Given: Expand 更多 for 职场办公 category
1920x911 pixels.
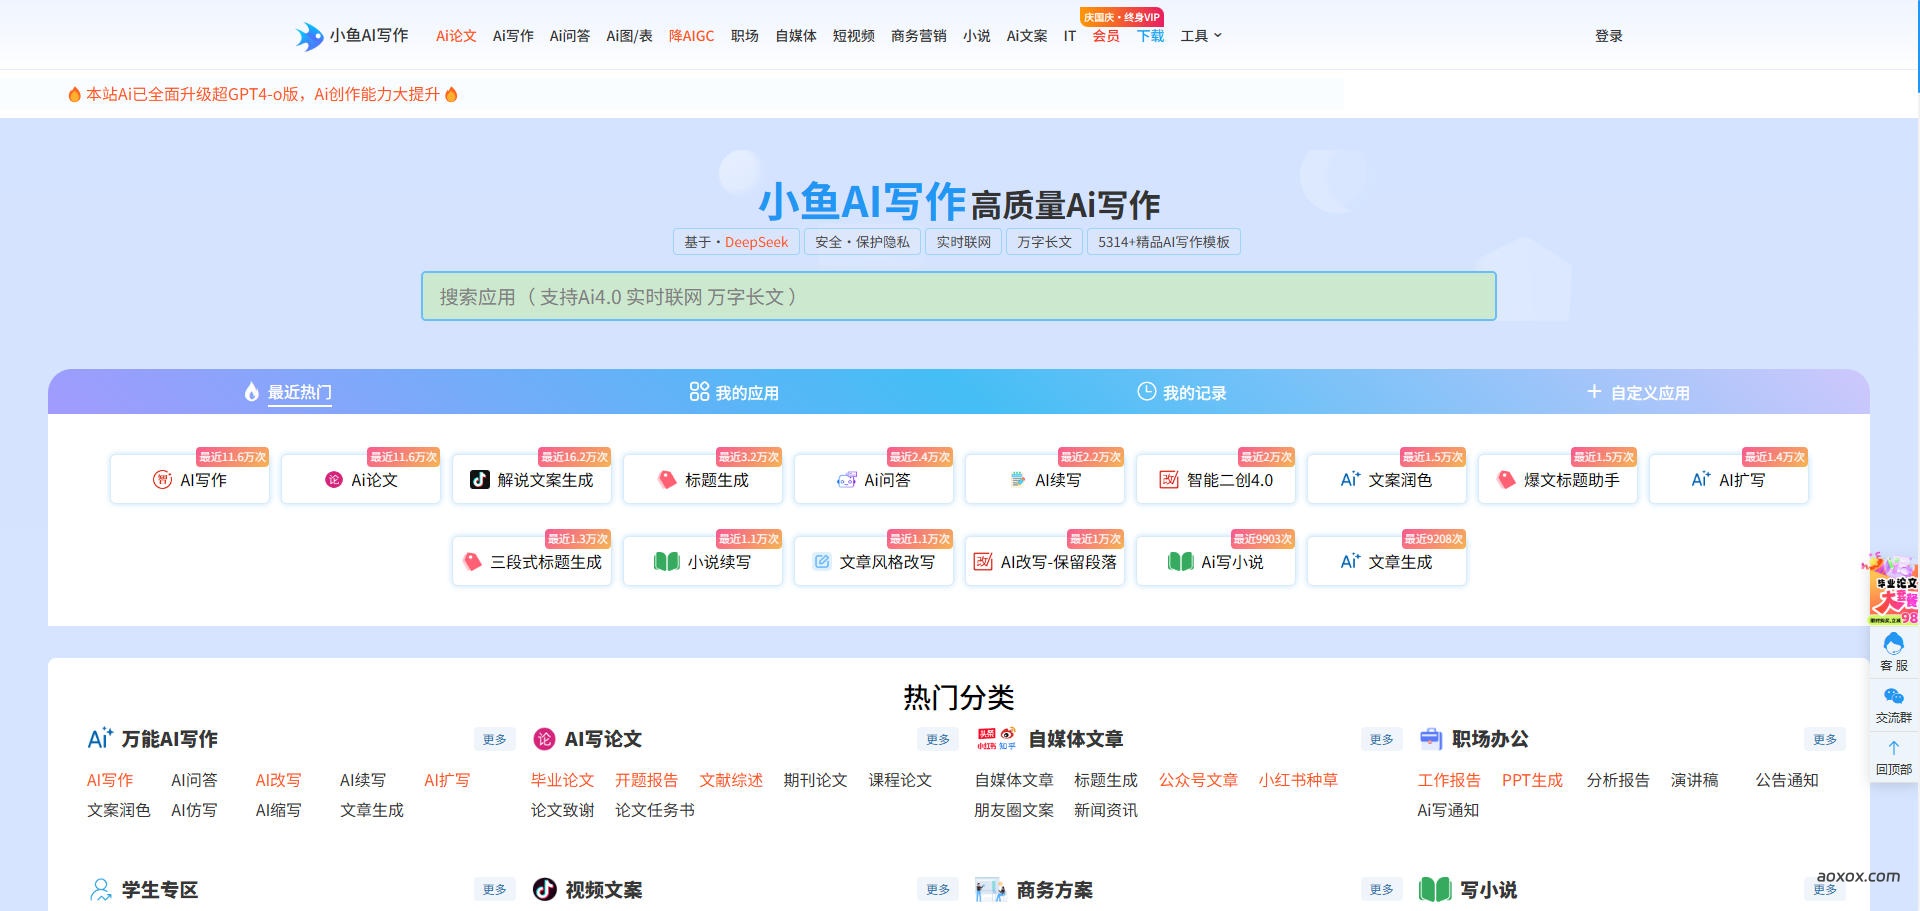Looking at the screenshot, I should click(1825, 740).
